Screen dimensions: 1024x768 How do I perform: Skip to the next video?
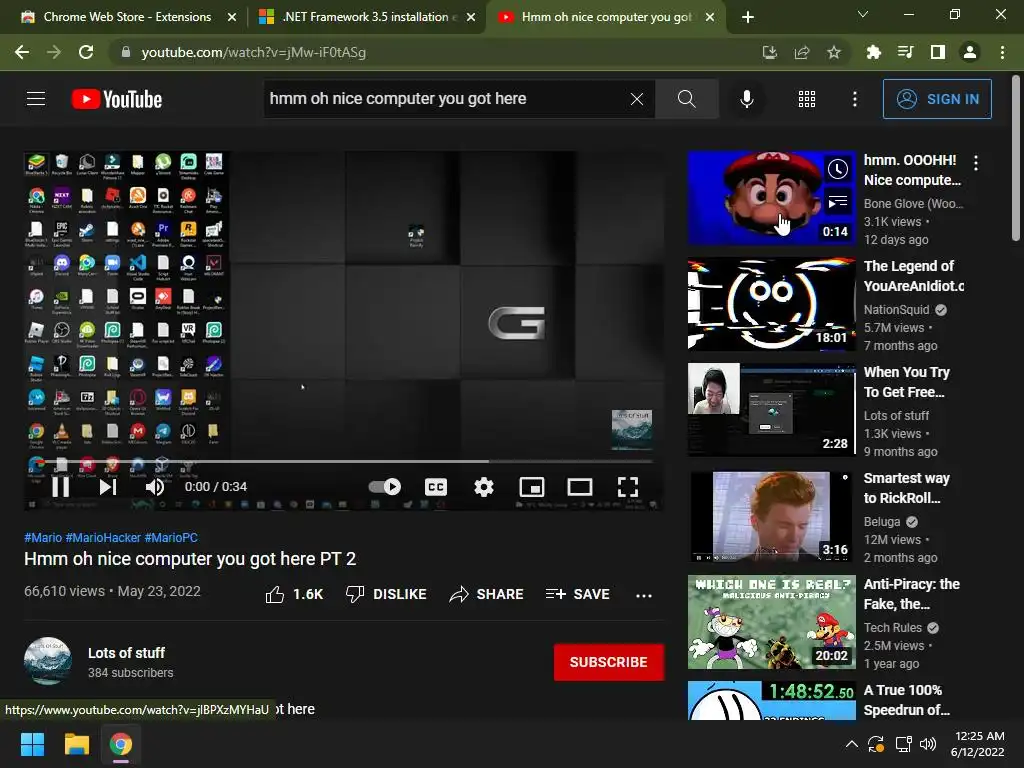pos(108,487)
